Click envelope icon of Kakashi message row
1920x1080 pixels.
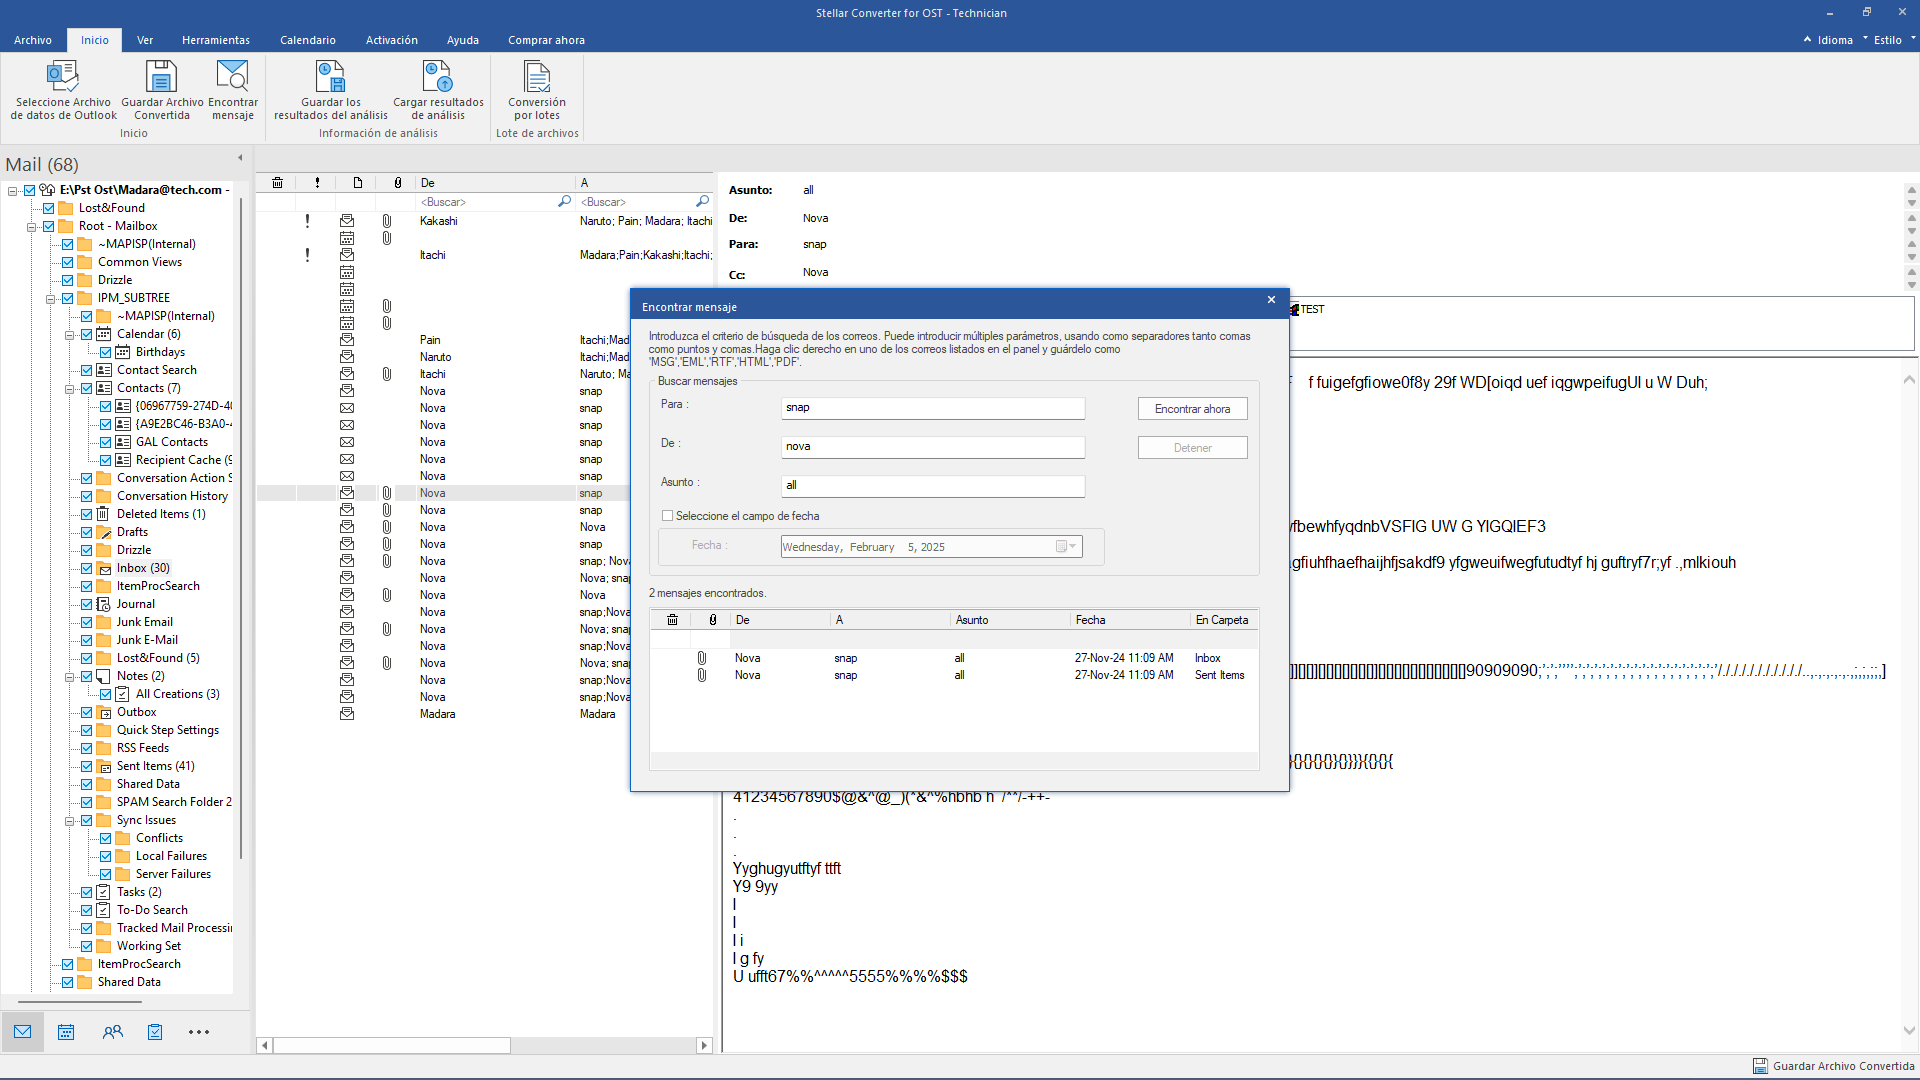[x=347, y=221]
